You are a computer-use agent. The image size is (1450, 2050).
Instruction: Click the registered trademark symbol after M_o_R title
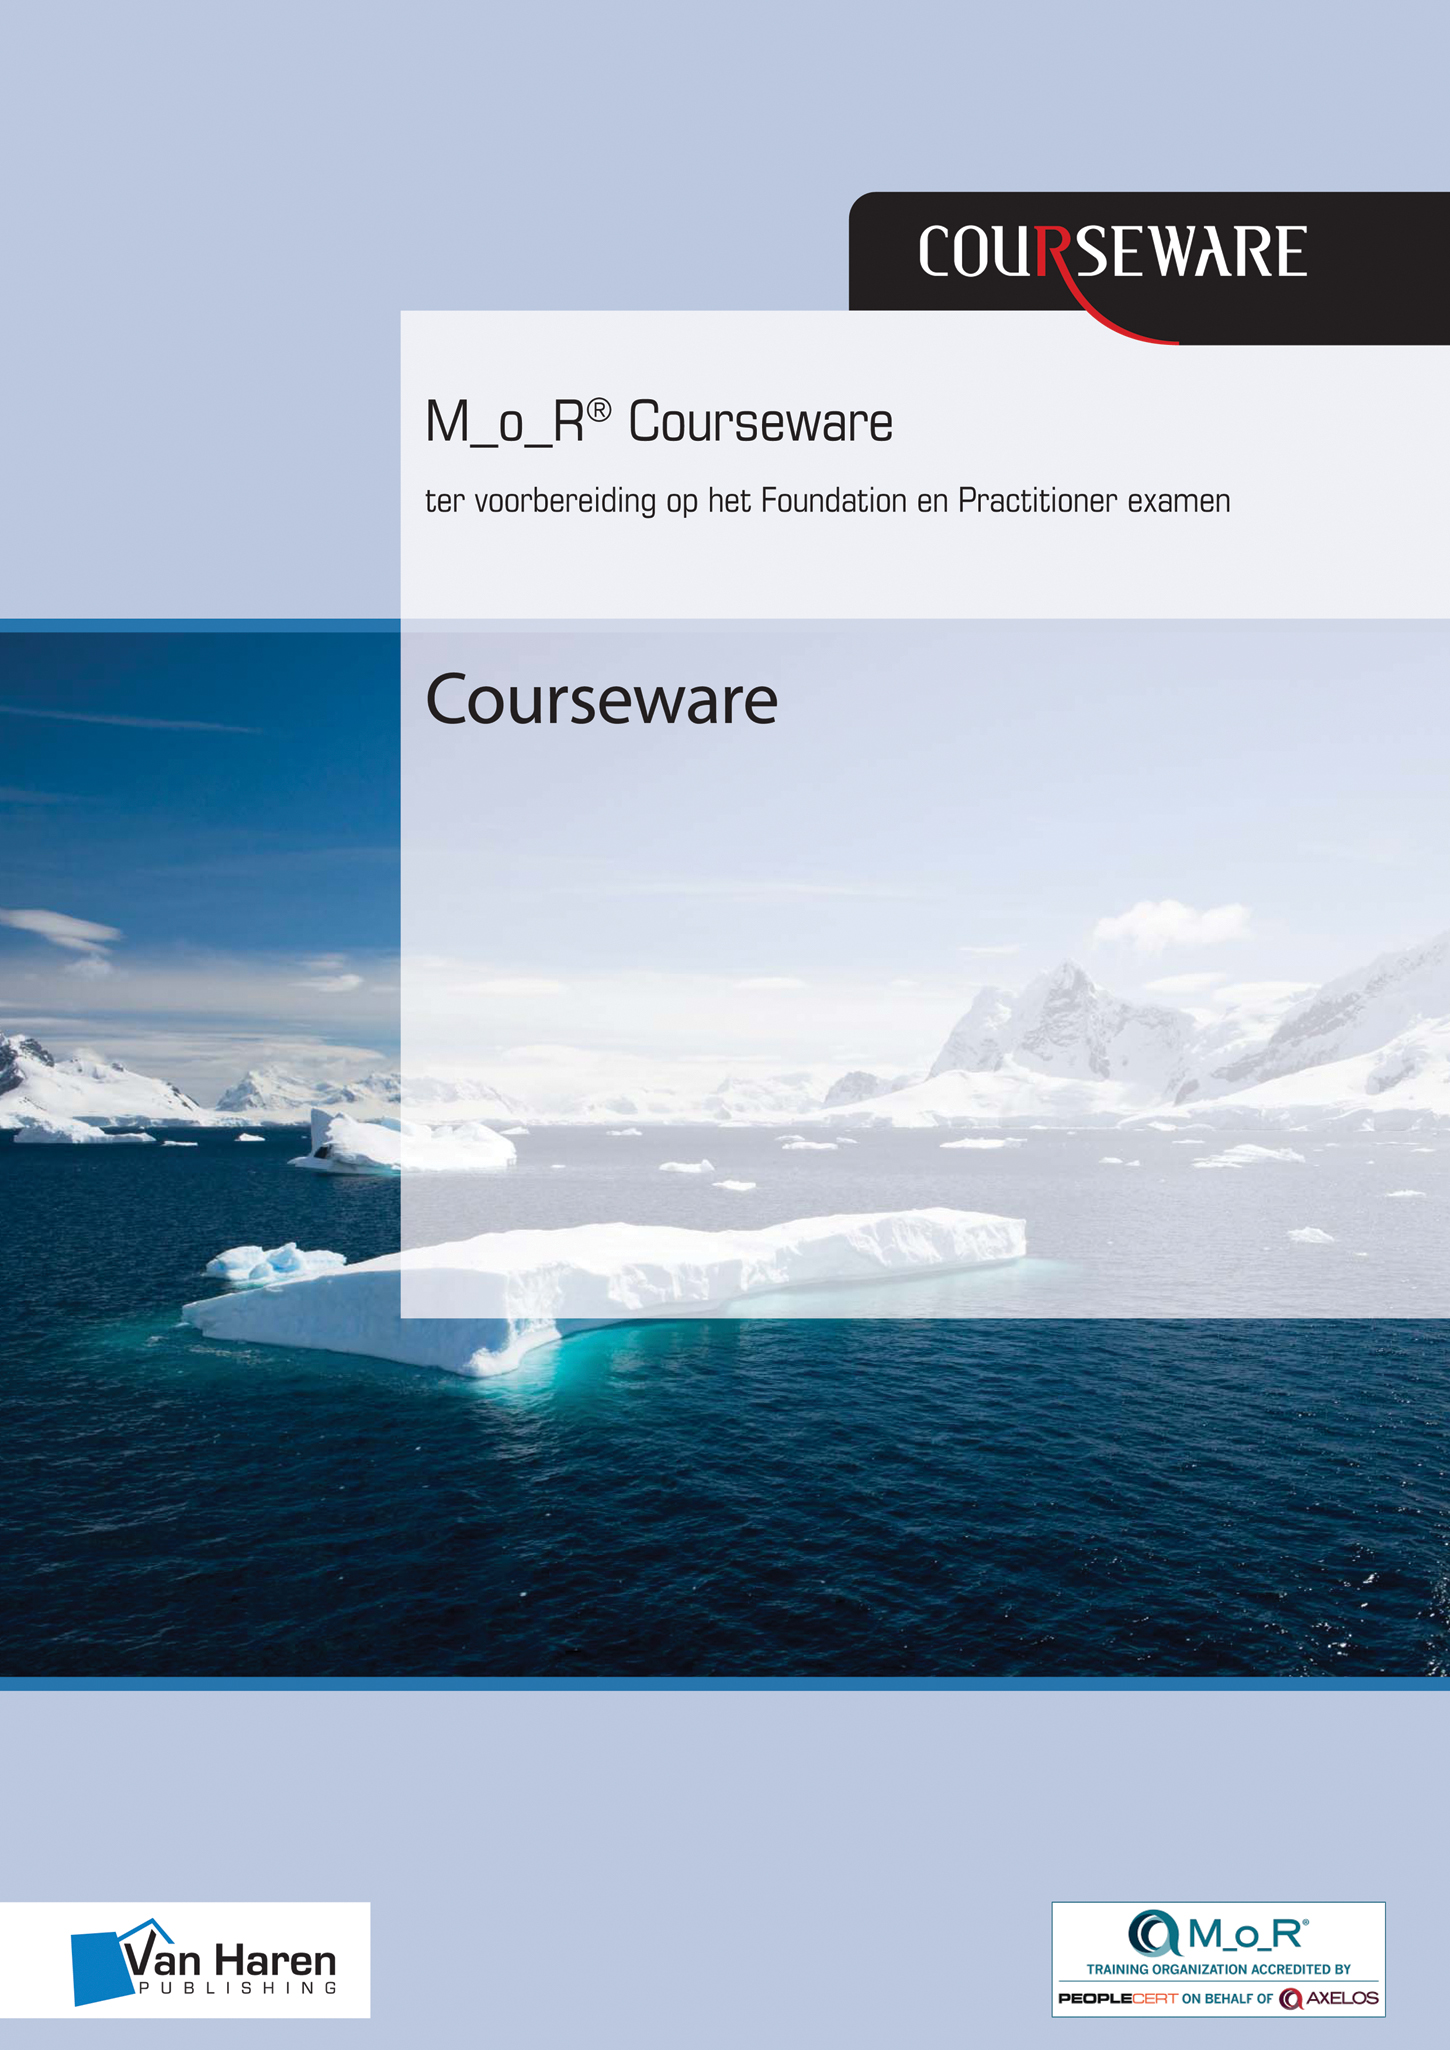pyautogui.click(x=599, y=409)
